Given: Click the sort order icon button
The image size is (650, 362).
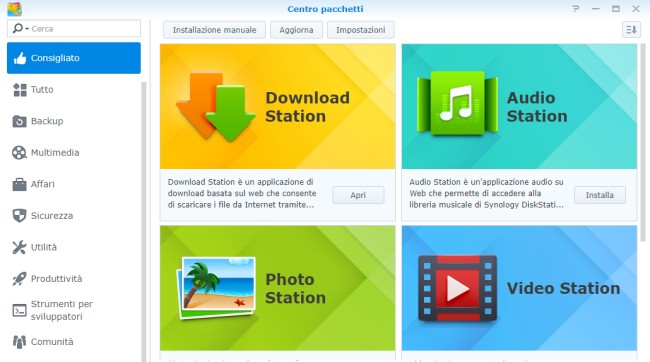Looking at the screenshot, I should tap(631, 30).
